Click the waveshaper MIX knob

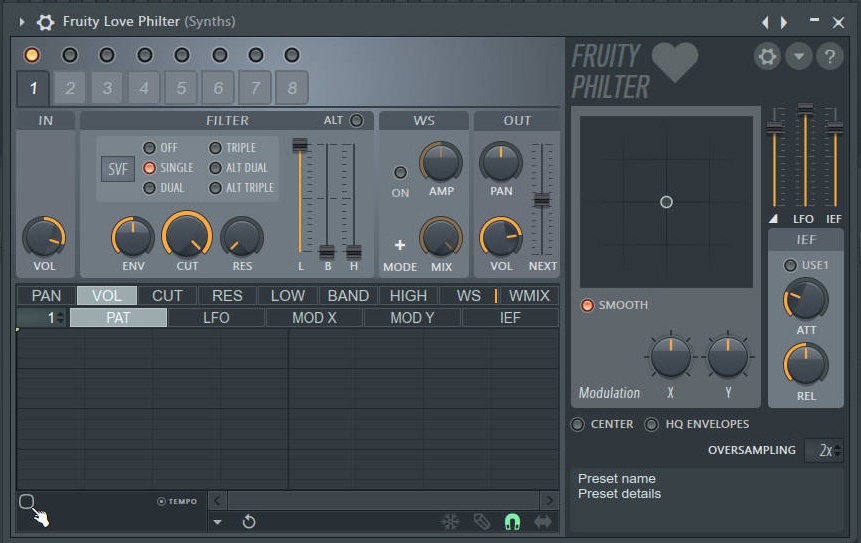point(441,237)
